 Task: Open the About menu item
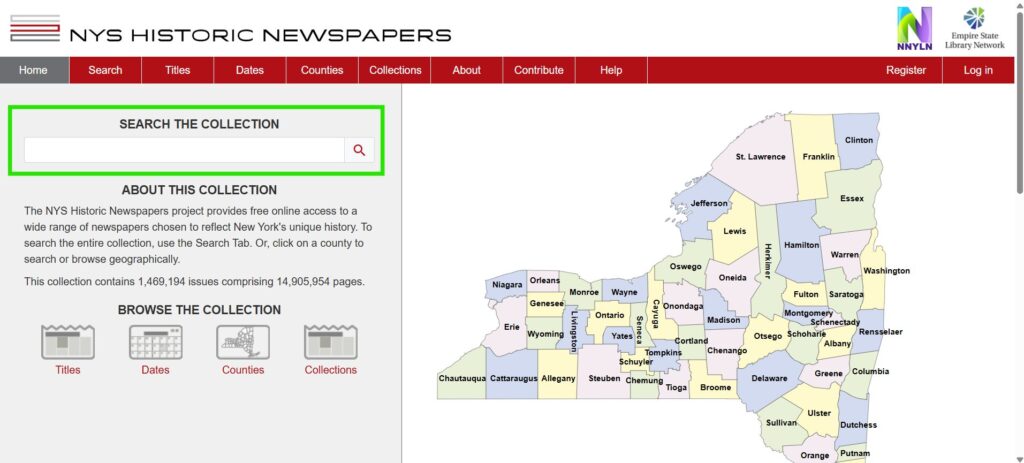click(466, 70)
